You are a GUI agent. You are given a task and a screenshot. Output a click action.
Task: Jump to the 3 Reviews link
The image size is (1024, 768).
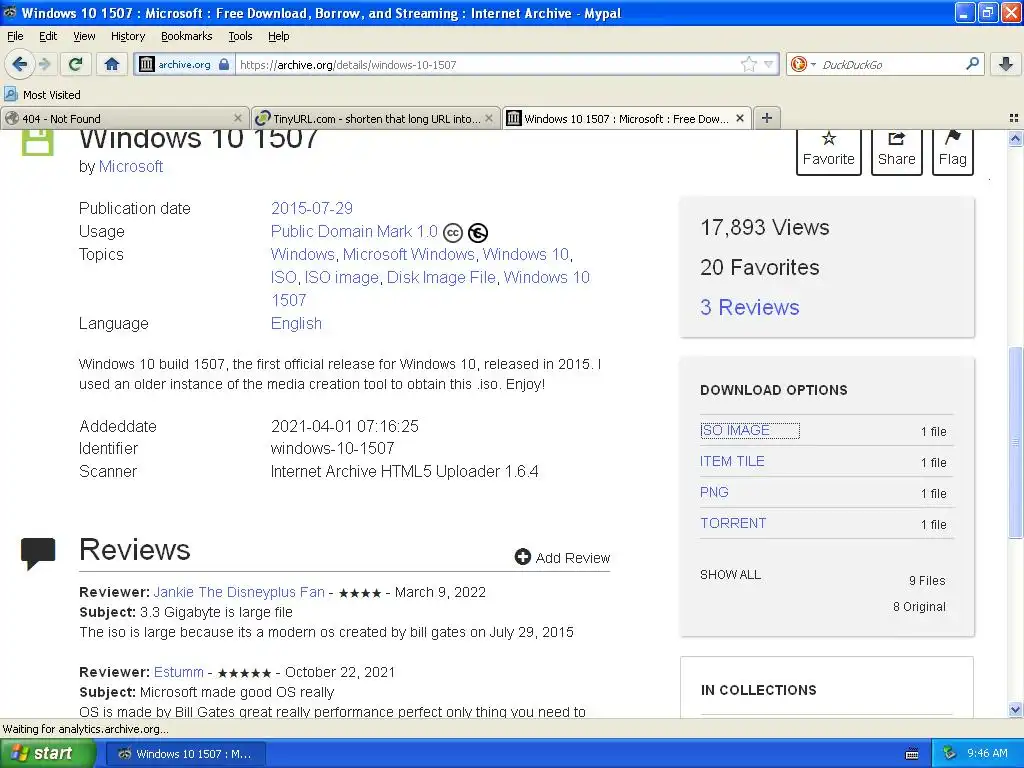coord(750,307)
